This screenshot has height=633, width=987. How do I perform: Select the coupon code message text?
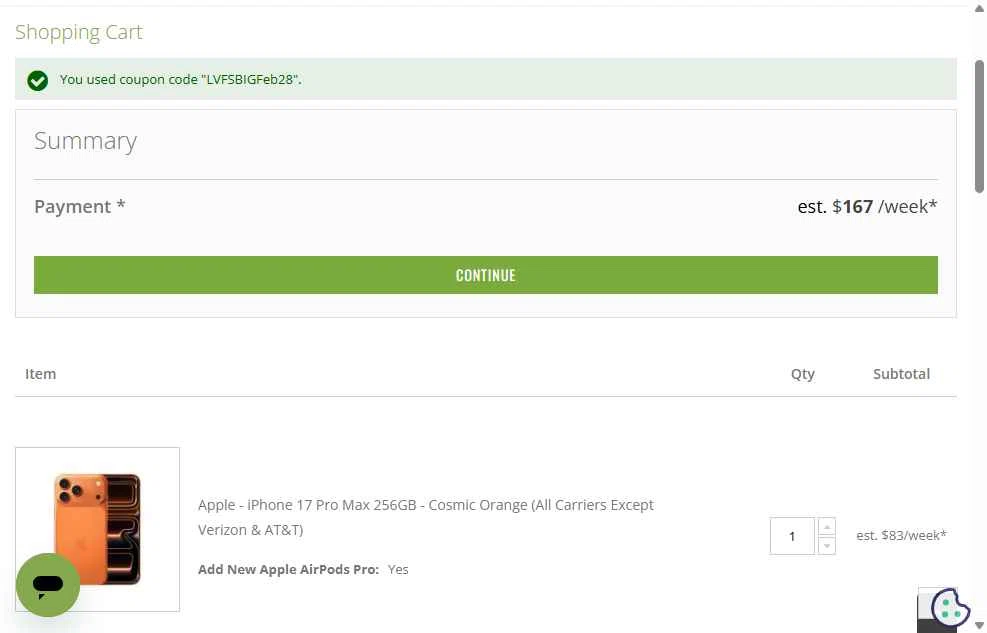(x=181, y=79)
